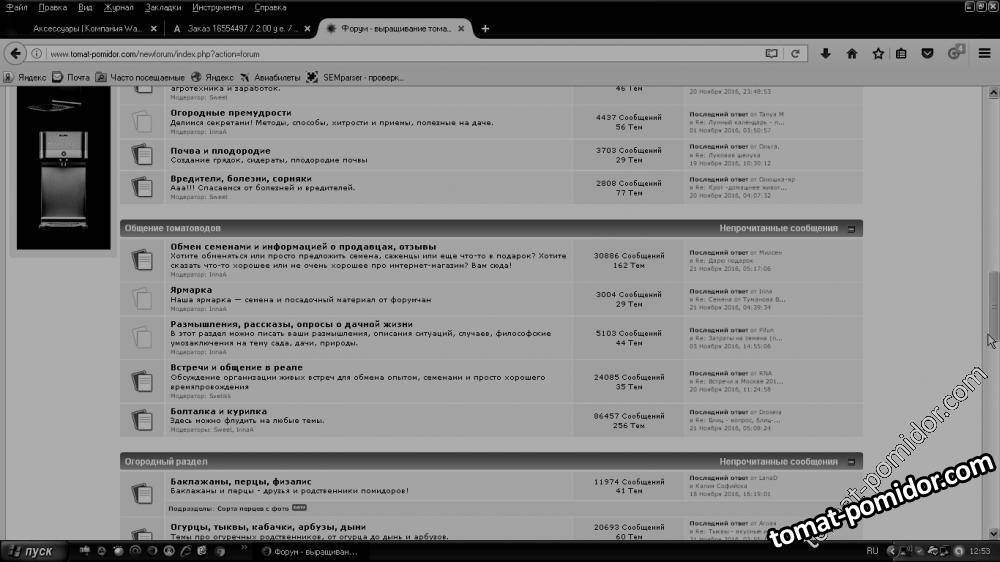Open the Закладки menu
The width and height of the screenshot is (1000, 562).
(161, 7)
